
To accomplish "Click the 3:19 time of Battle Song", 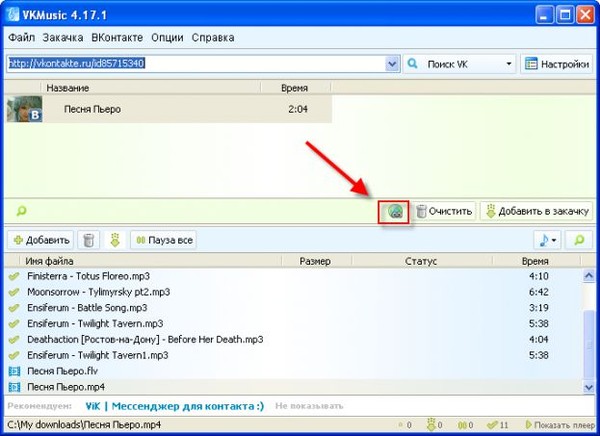I will 539,308.
